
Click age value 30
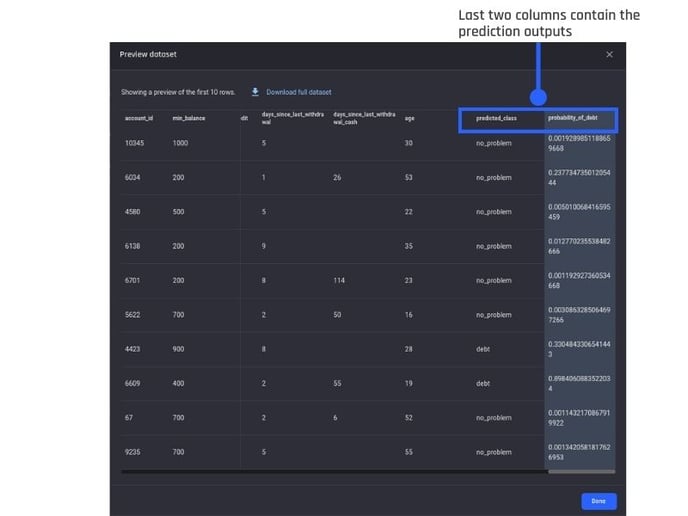(x=408, y=143)
